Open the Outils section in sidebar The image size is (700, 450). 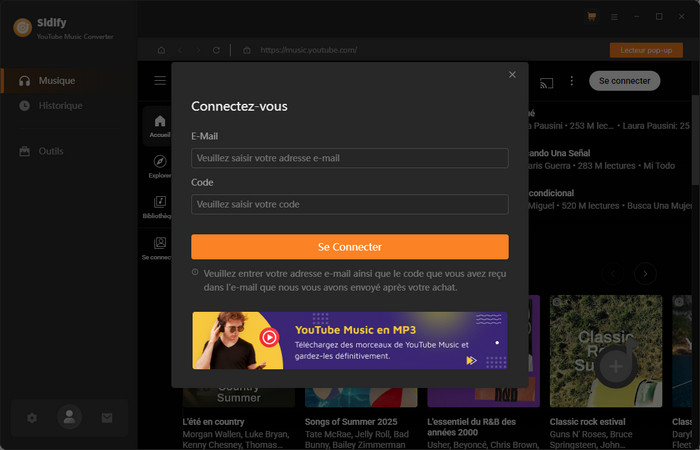coord(50,151)
